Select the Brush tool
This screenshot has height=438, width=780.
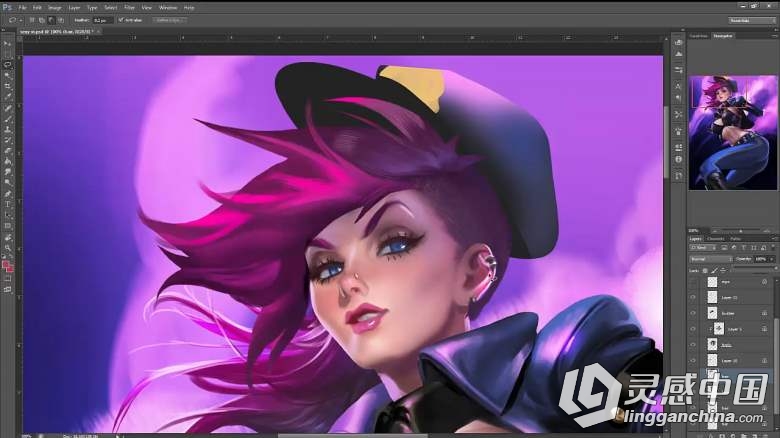(x=7, y=119)
